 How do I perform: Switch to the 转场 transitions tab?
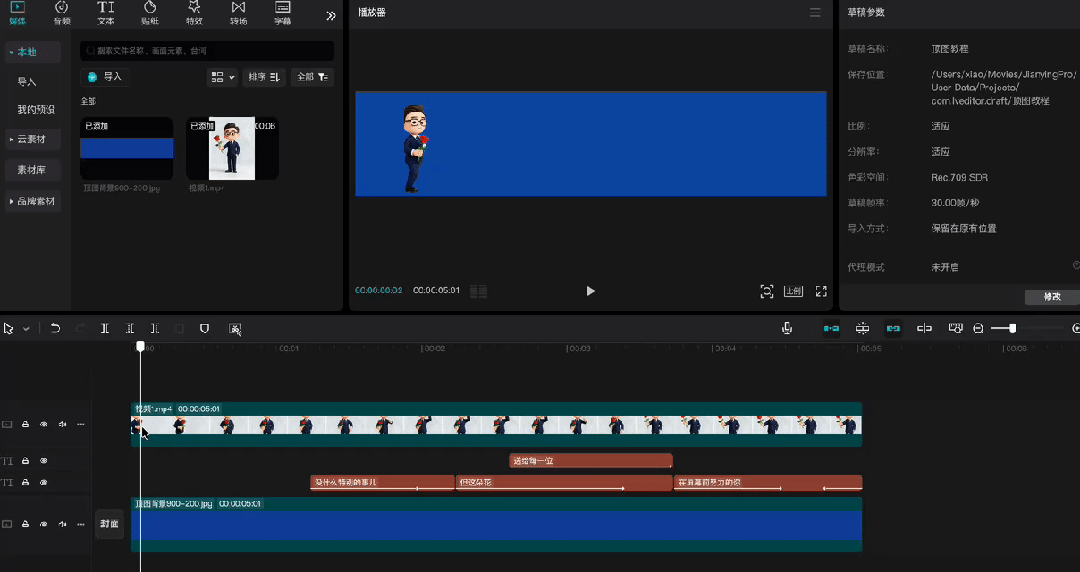(x=238, y=12)
